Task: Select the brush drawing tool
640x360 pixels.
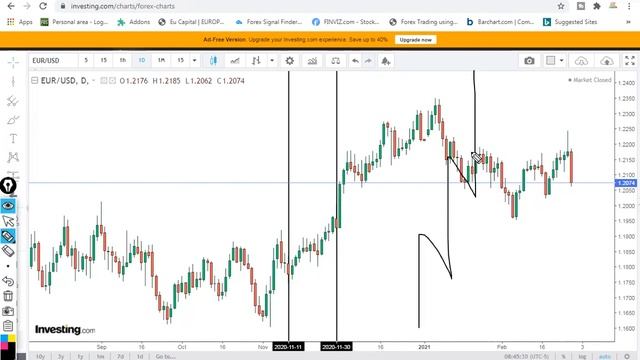Action: point(13,120)
